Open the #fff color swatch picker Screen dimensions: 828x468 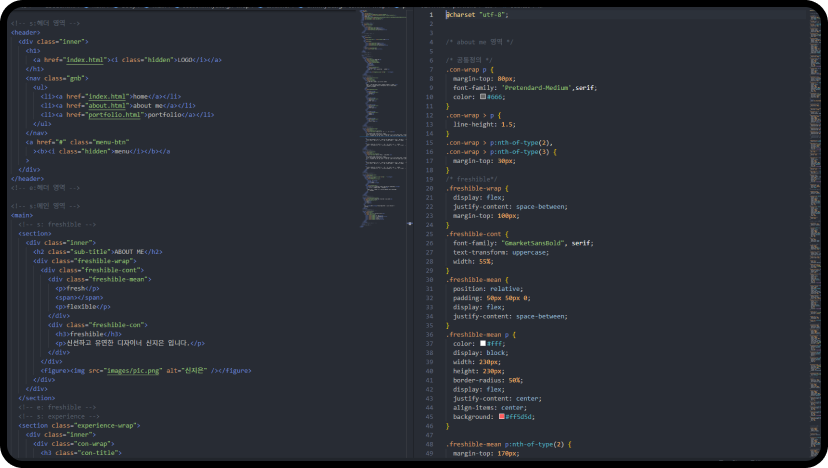[483, 343]
